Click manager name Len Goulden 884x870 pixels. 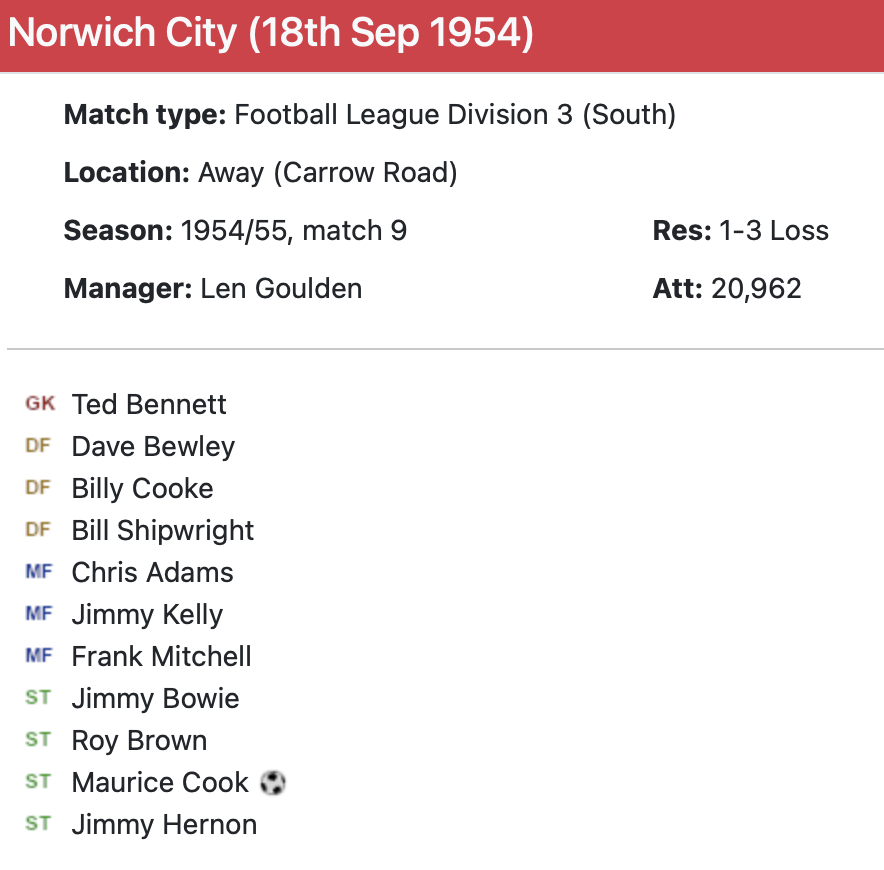click(x=281, y=289)
